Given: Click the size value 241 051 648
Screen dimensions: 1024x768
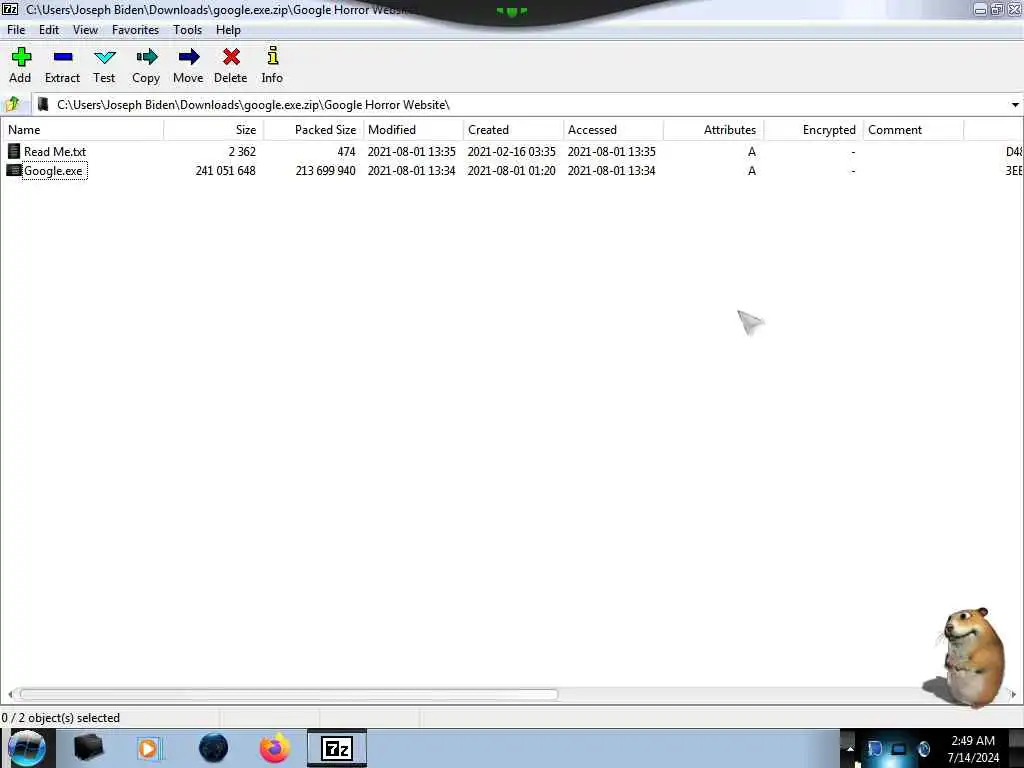Looking at the screenshot, I should [x=225, y=170].
